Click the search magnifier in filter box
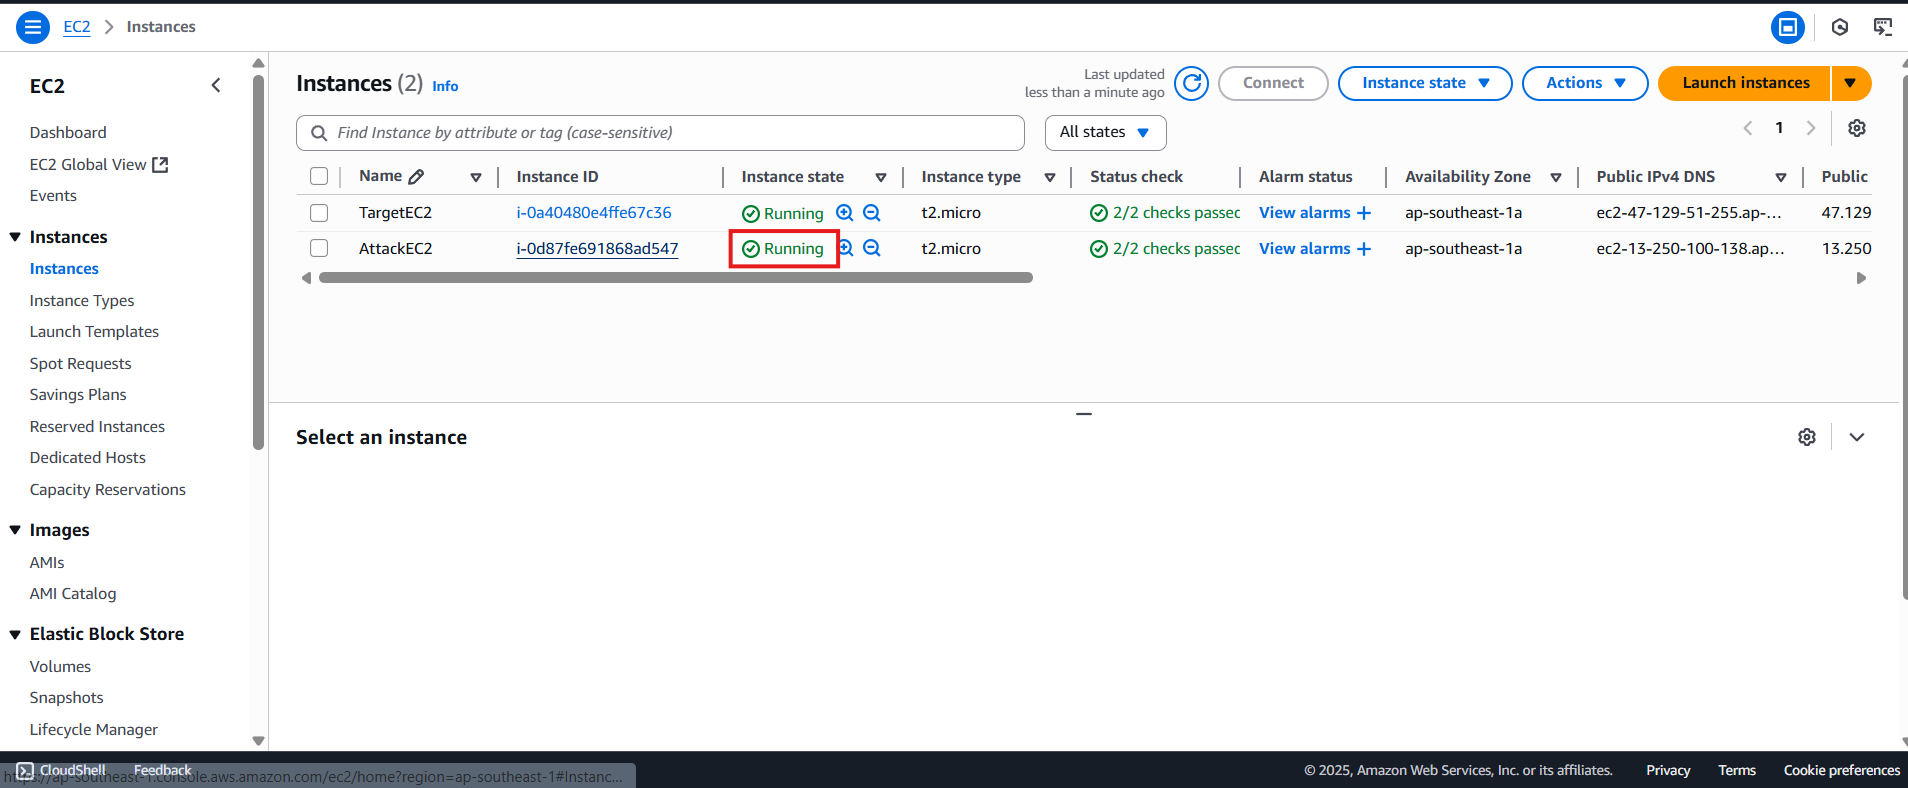 320,133
